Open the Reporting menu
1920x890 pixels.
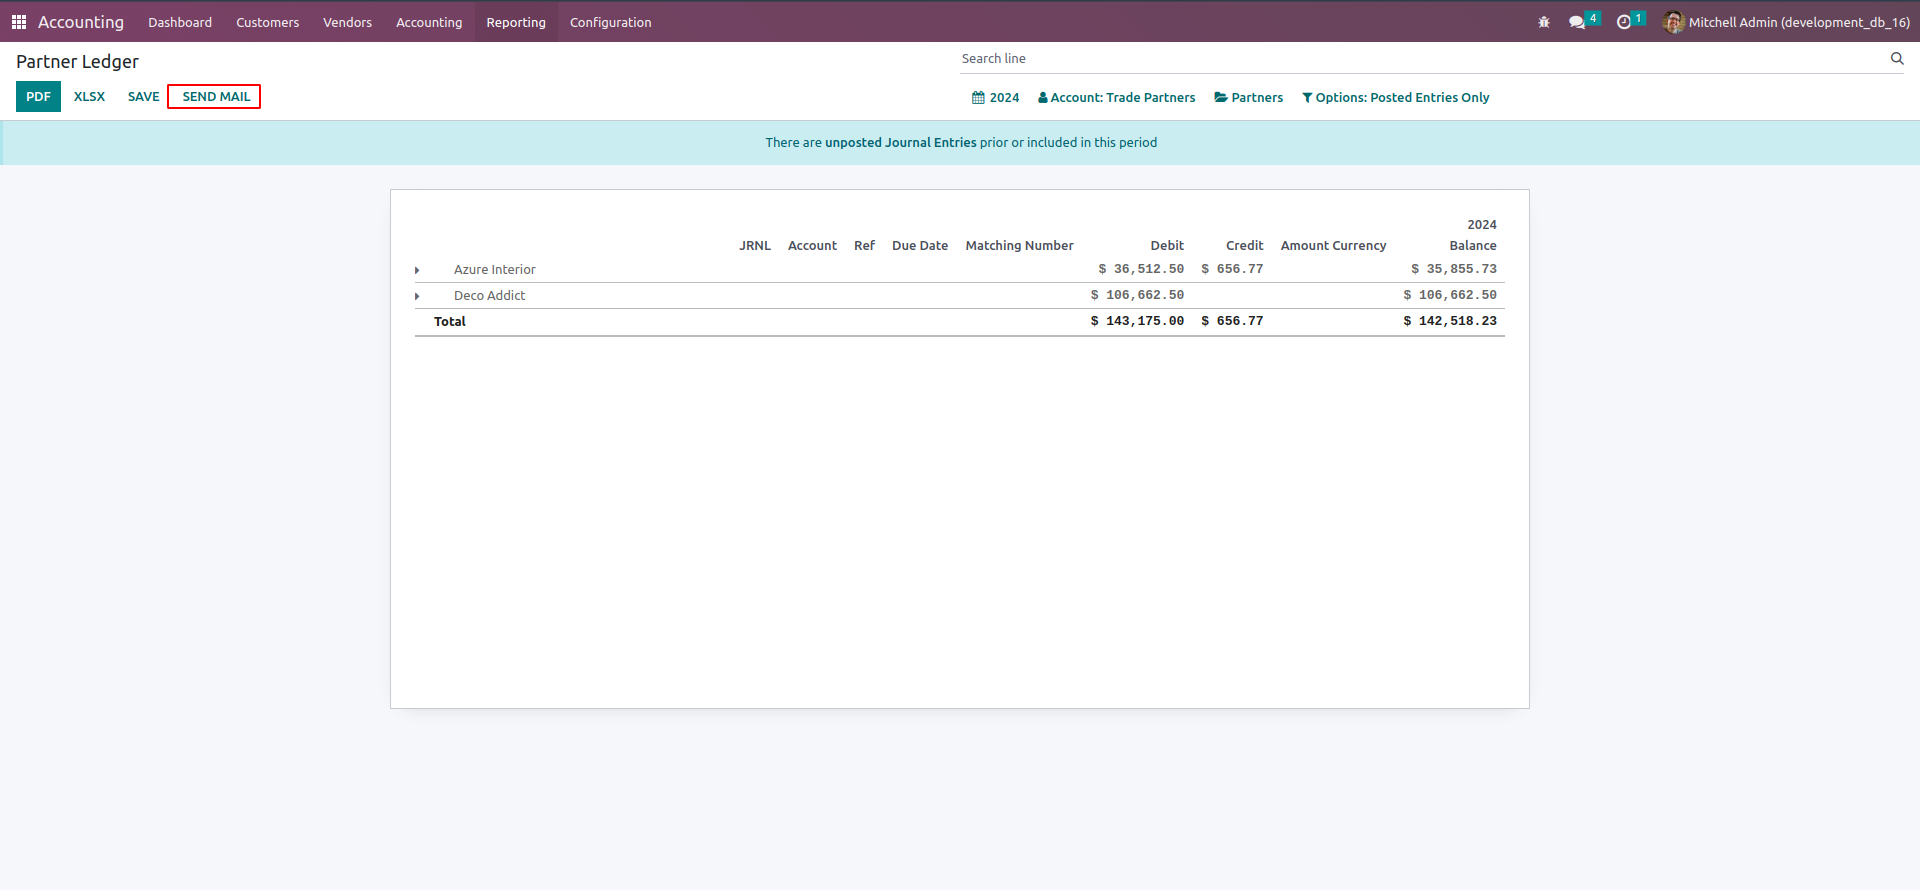[516, 22]
